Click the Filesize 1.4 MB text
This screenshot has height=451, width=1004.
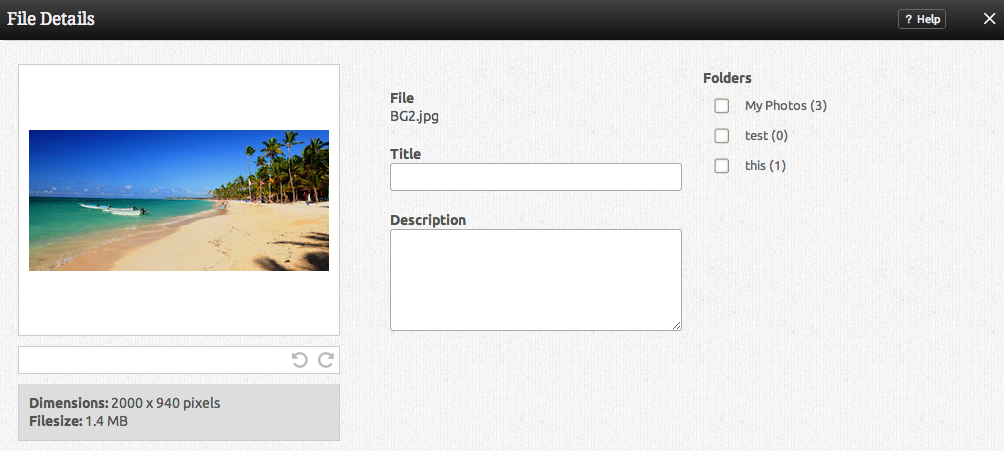79,421
